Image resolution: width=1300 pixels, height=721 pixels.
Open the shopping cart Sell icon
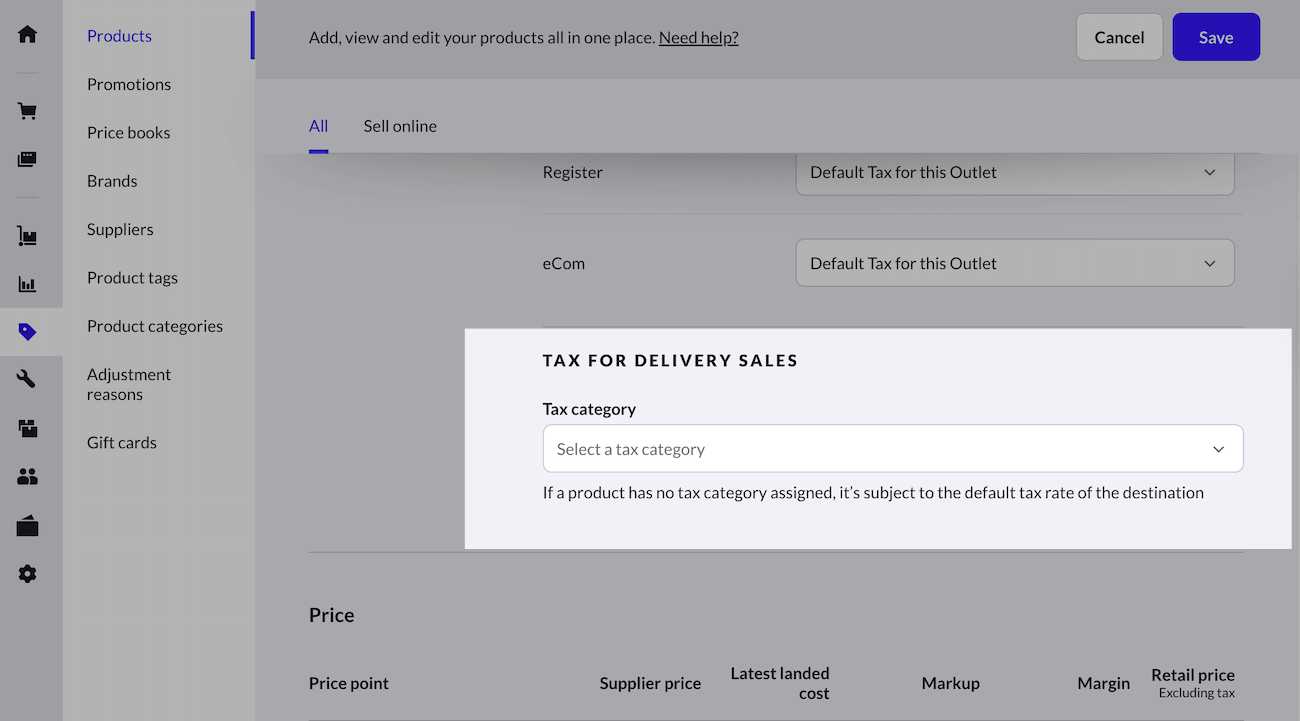[x=27, y=111]
